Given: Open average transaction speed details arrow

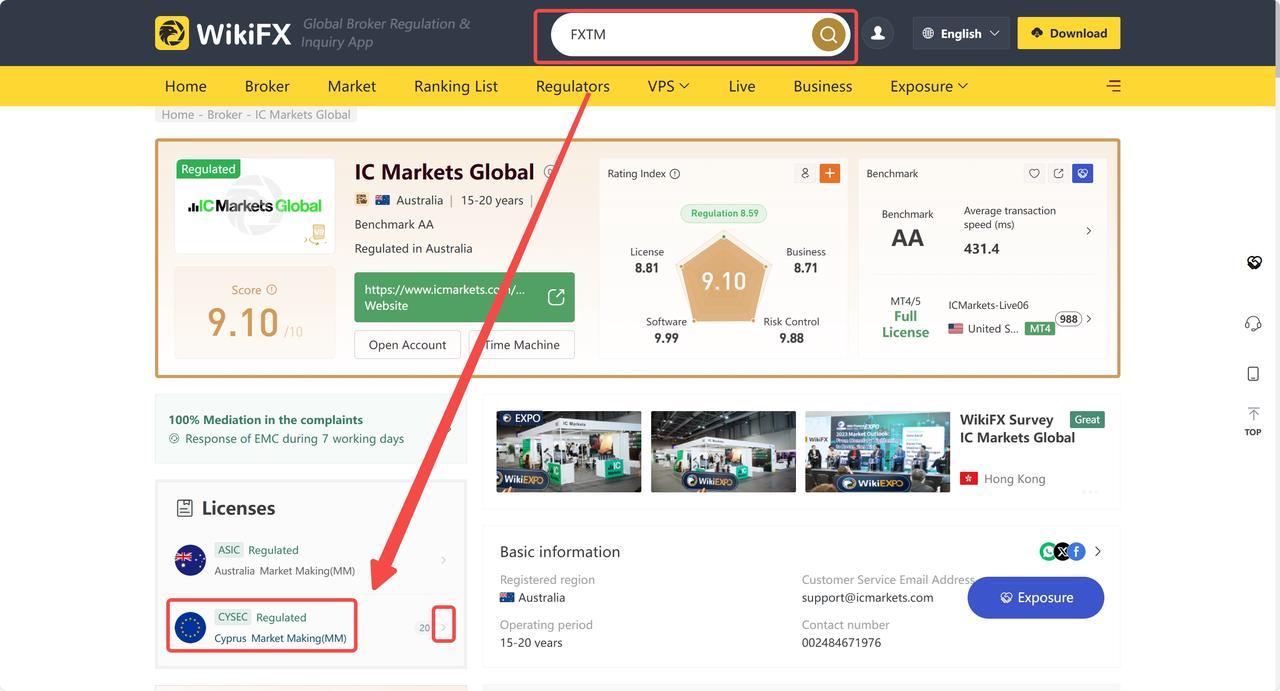Looking at the screenshot, I should 1089,231.
